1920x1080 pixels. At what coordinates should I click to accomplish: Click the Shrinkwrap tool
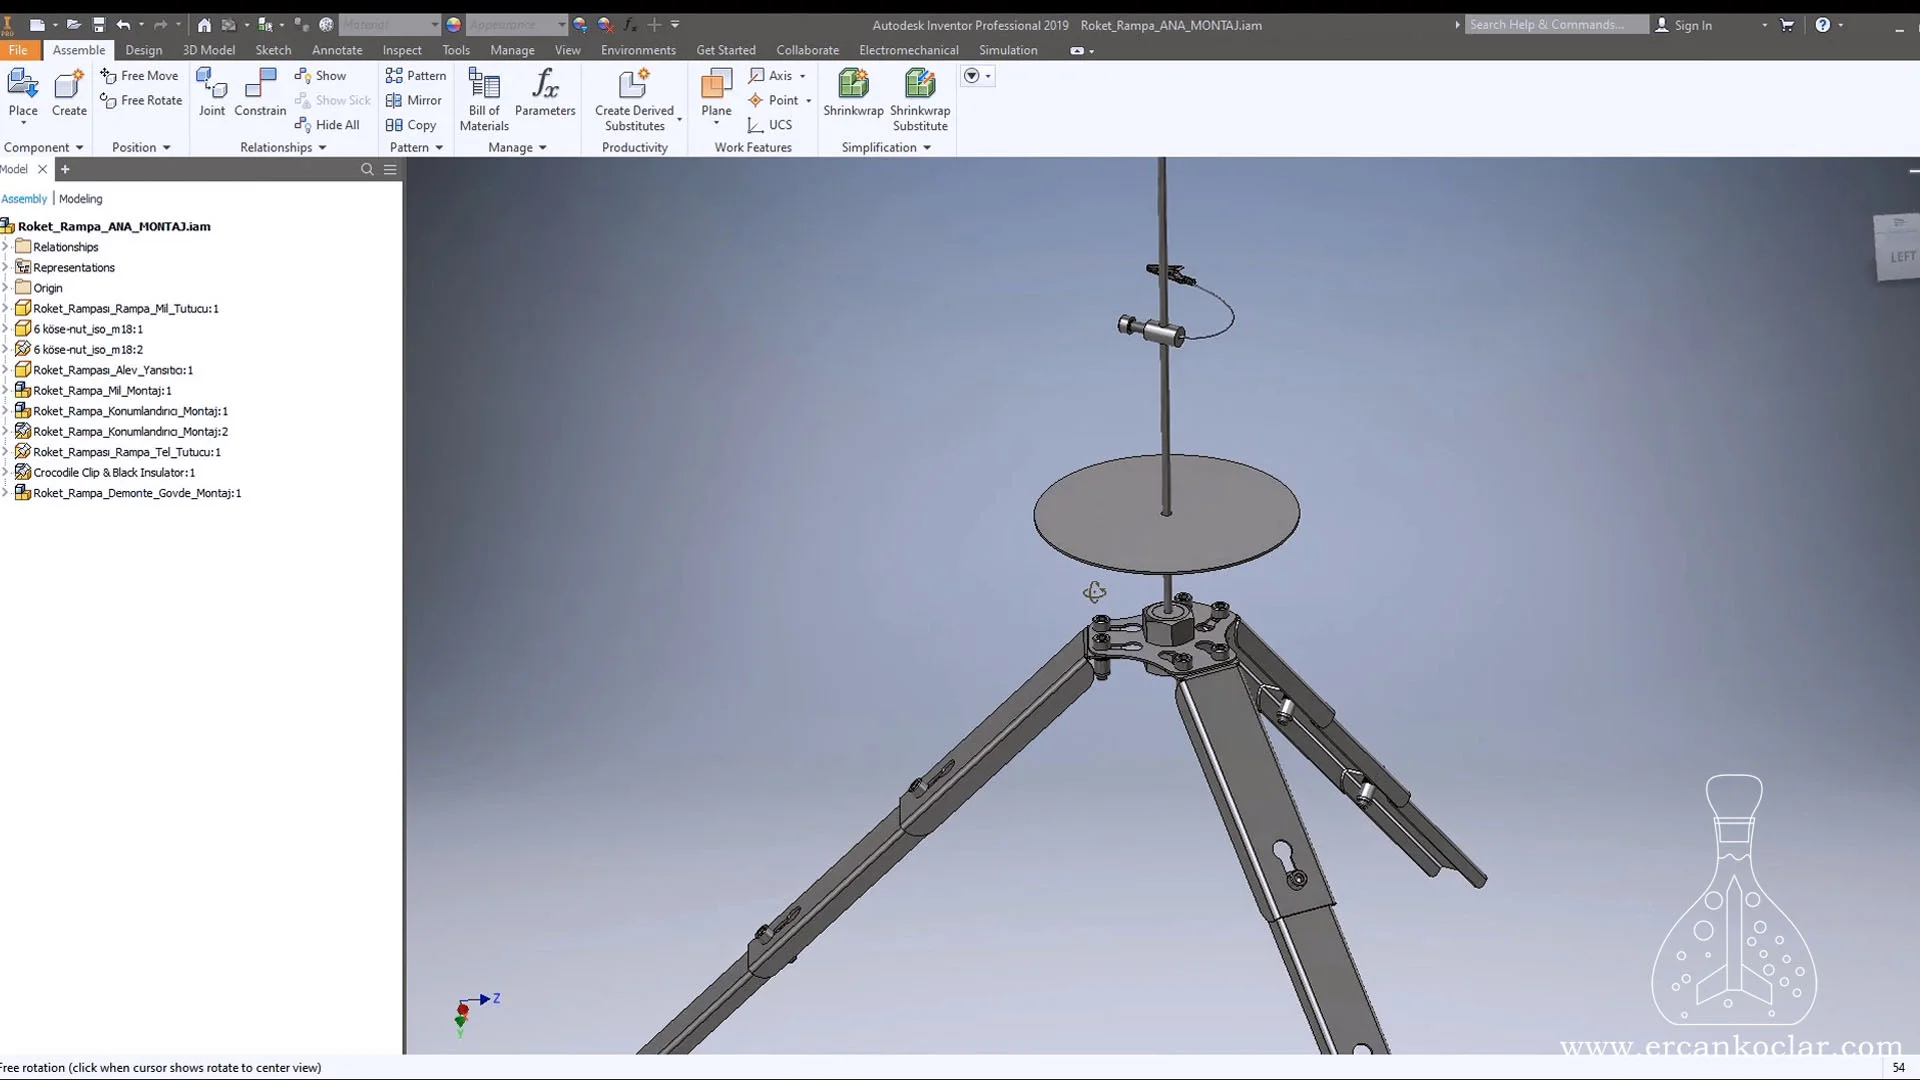[x=853, y=93]
